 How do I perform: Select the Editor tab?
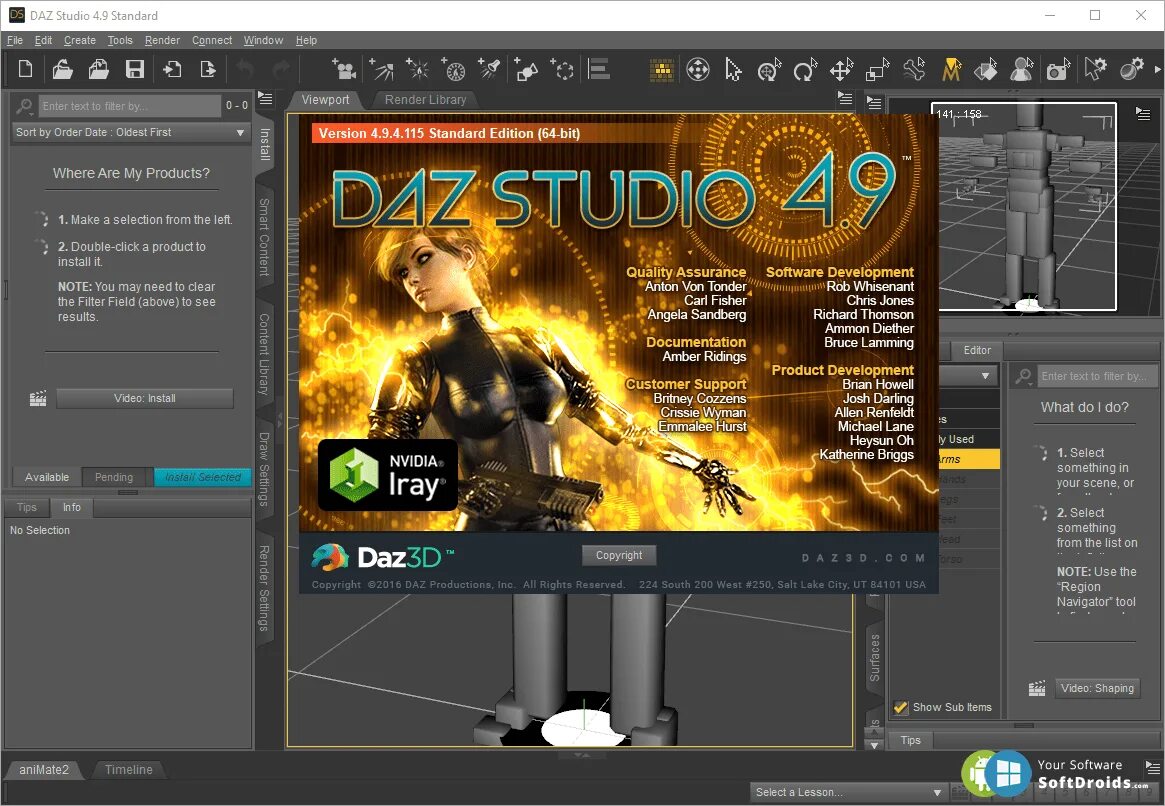pos(977,350)
